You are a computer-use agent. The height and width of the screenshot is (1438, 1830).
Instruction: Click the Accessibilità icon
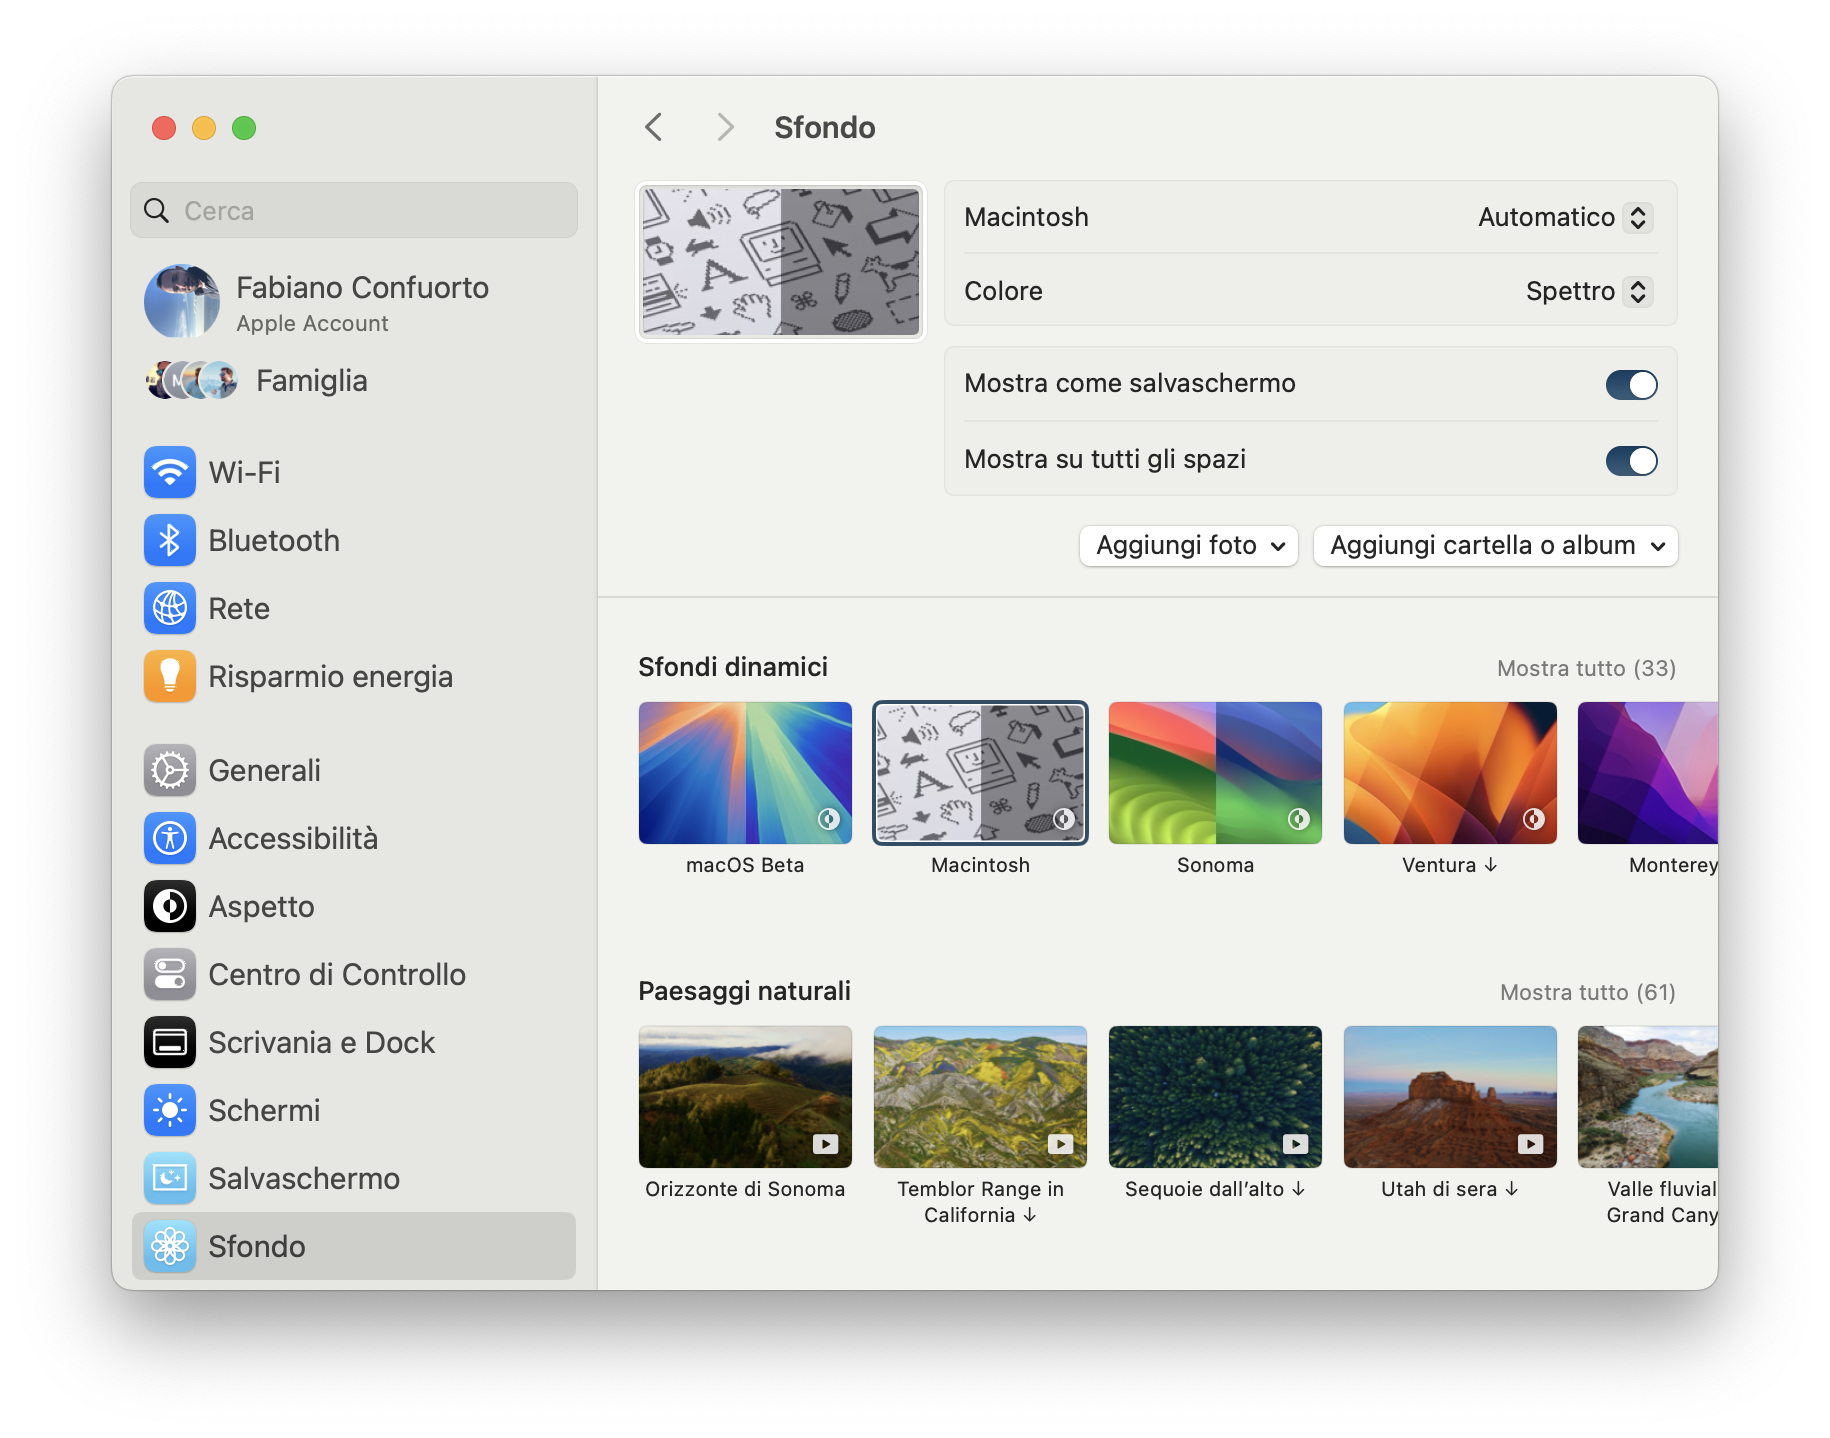(x=170, y=838)
